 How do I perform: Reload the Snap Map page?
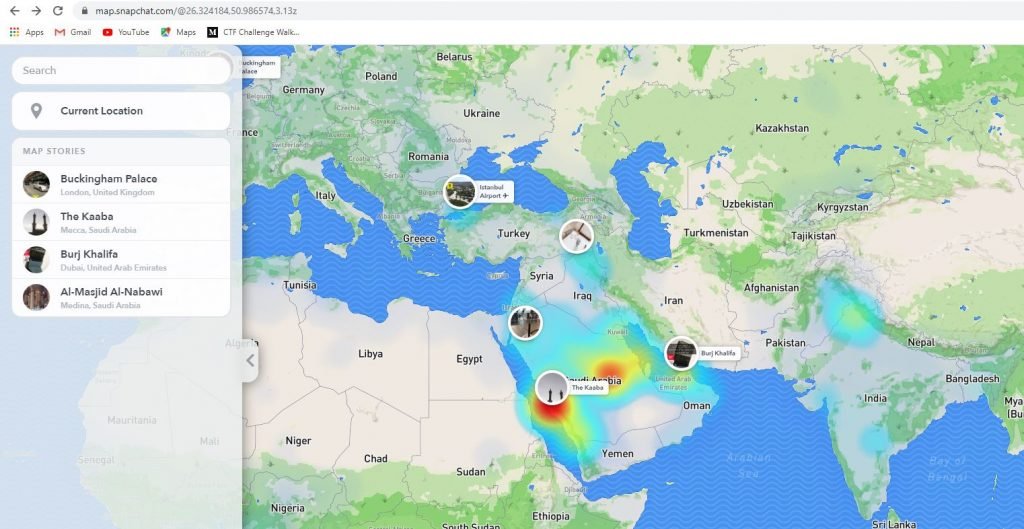point(57,11)
